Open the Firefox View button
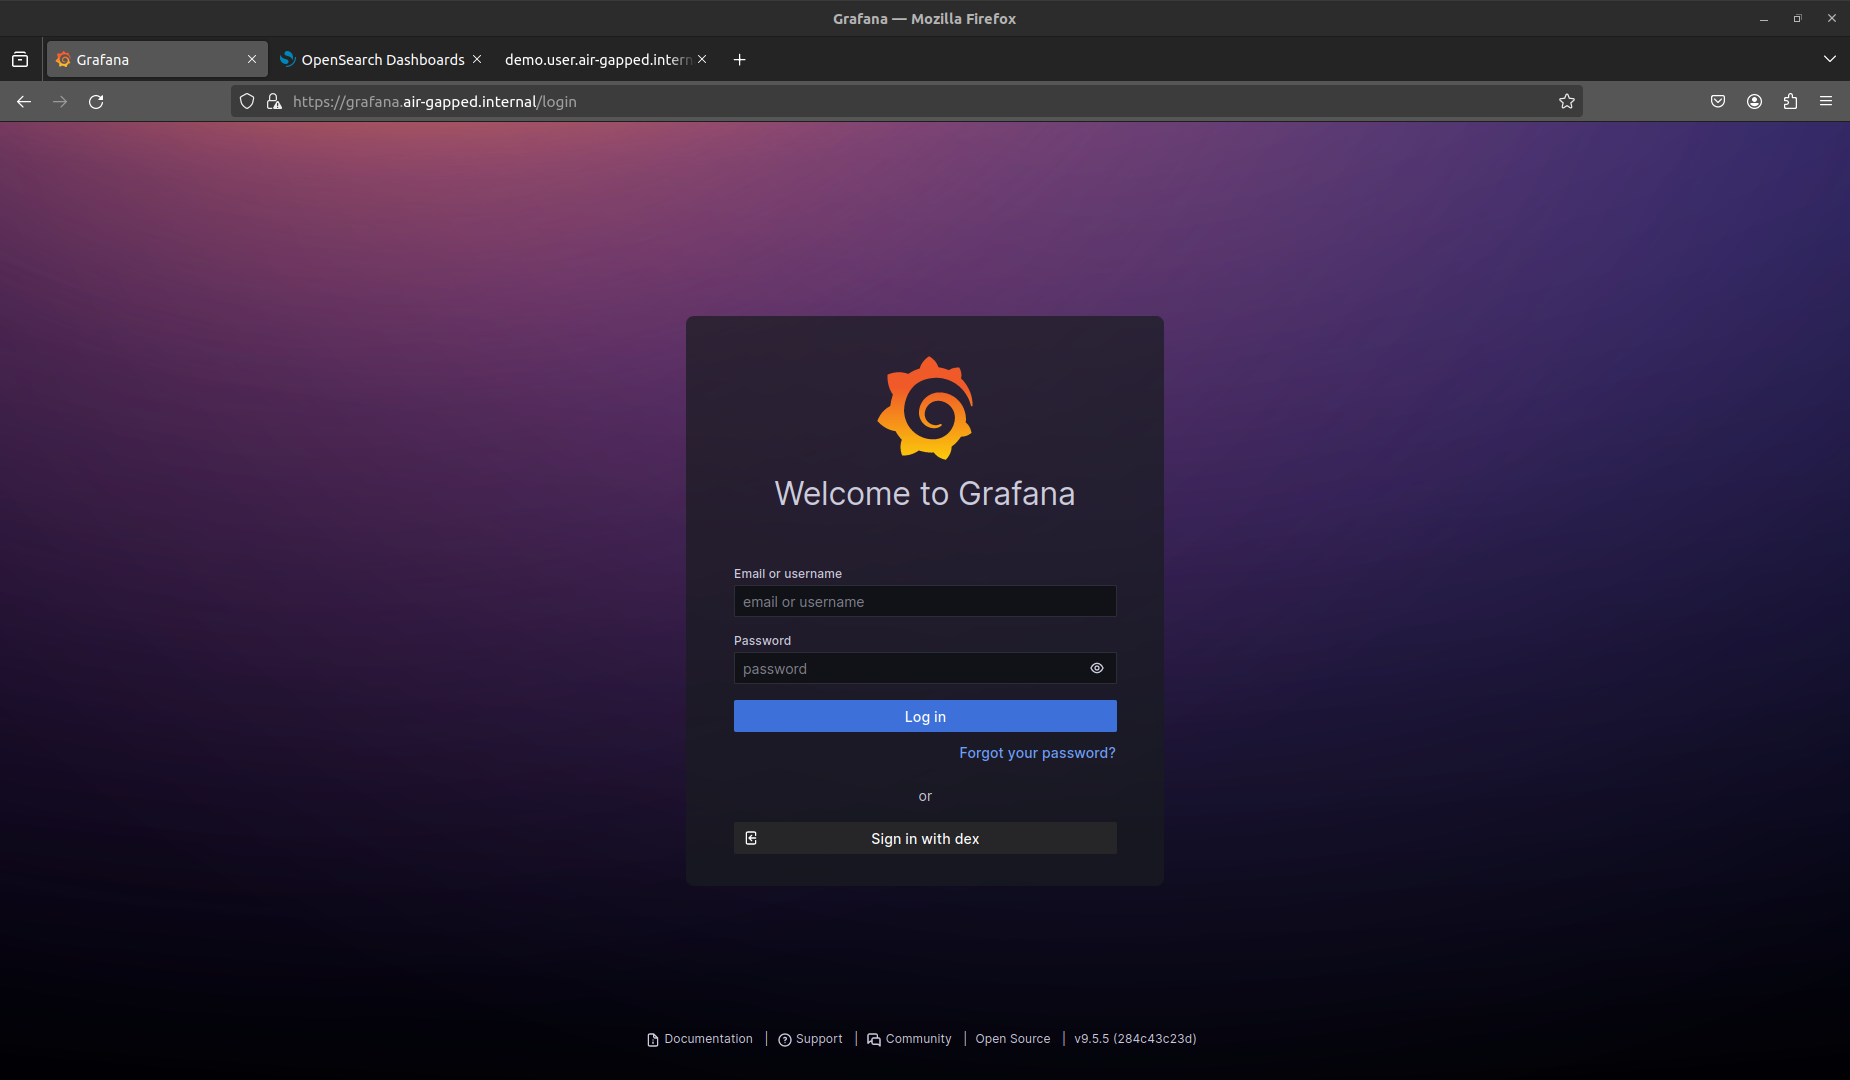This screenshot has width=1850, height=1080. [20, 59]
